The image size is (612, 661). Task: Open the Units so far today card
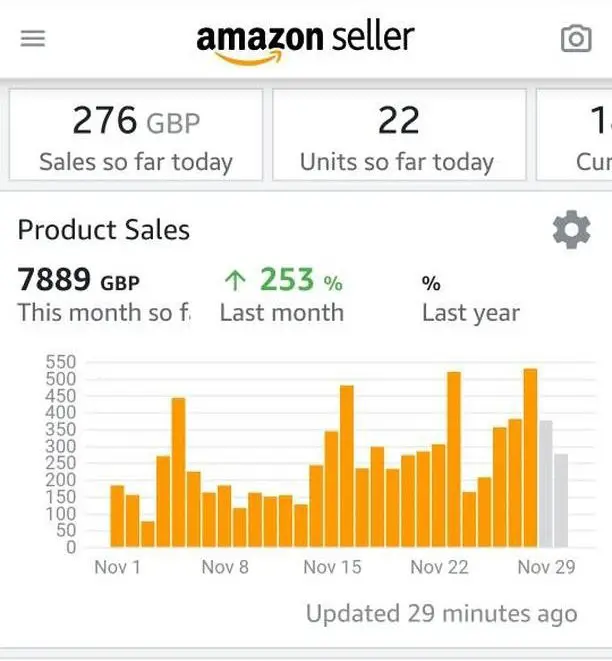coord(399,135)
